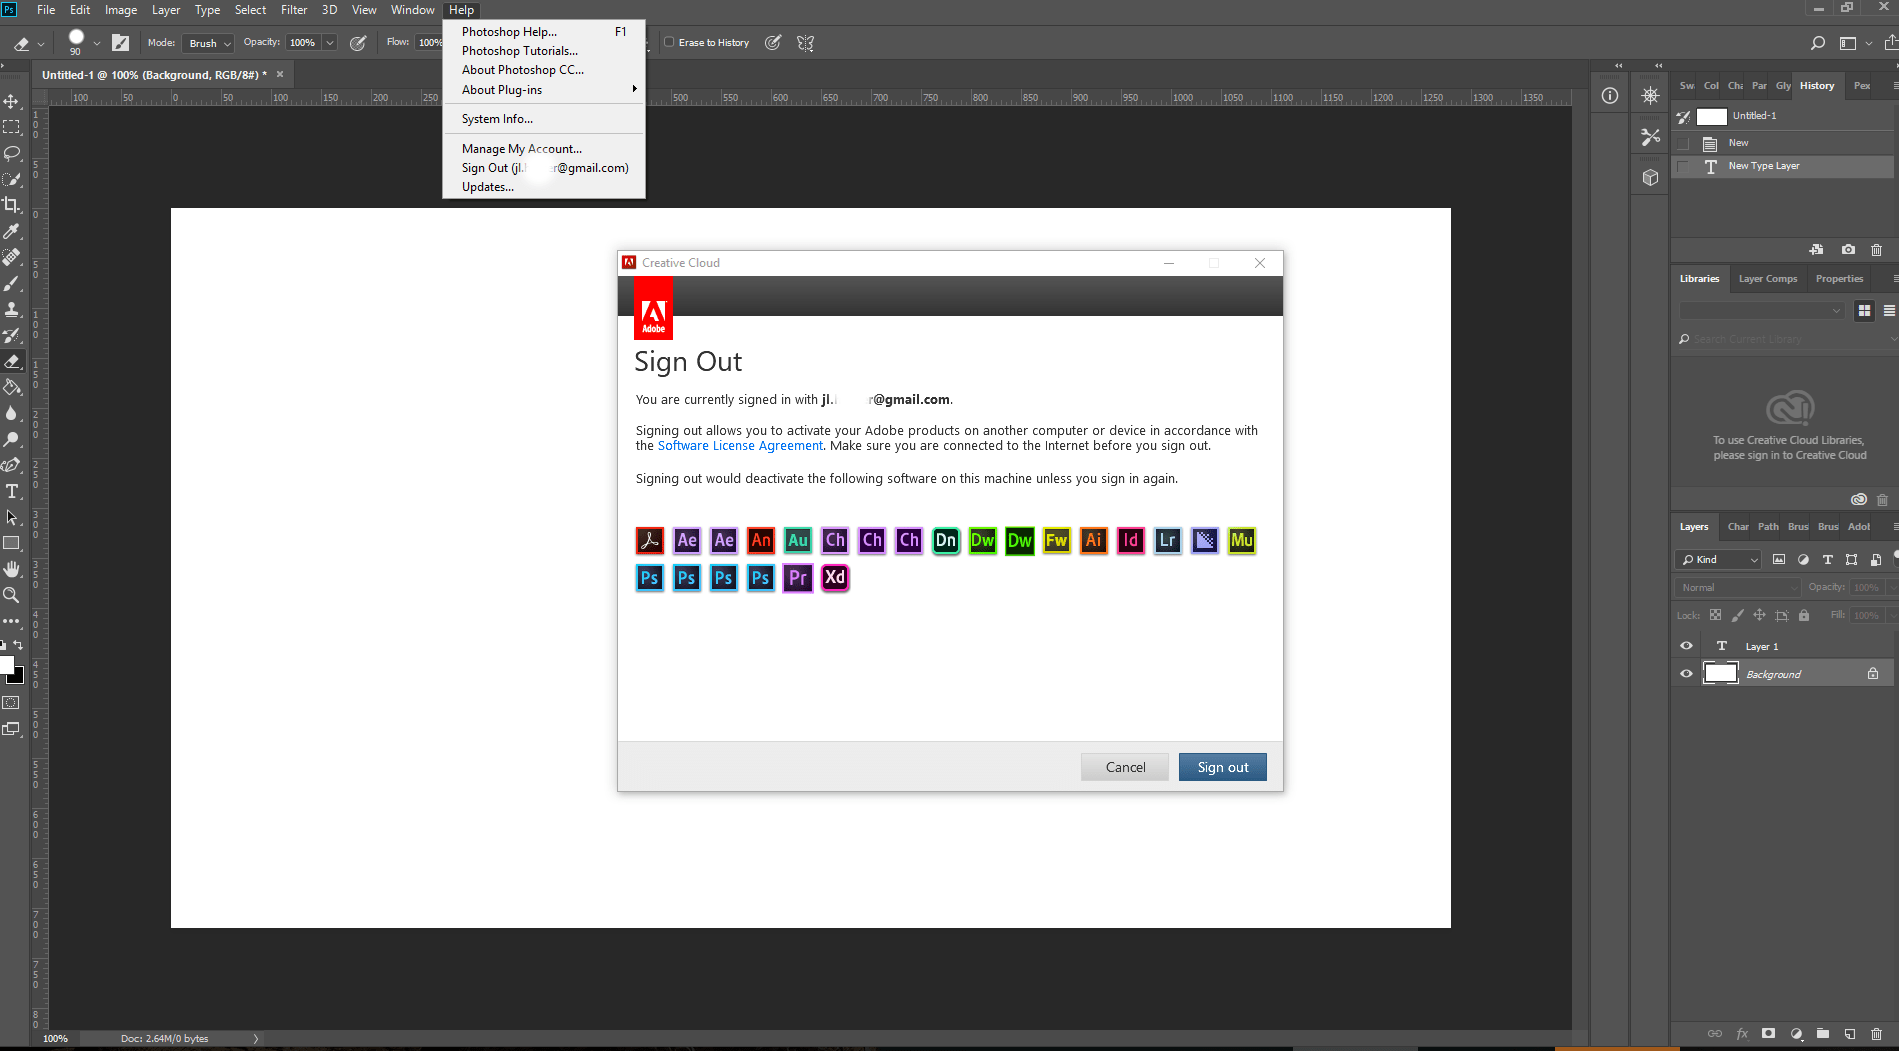This screenshot has height=1051, width=1899.
Task: Click the Opacity 100% field in options bar
Action: pyautogui.click(x=303, y=43)
